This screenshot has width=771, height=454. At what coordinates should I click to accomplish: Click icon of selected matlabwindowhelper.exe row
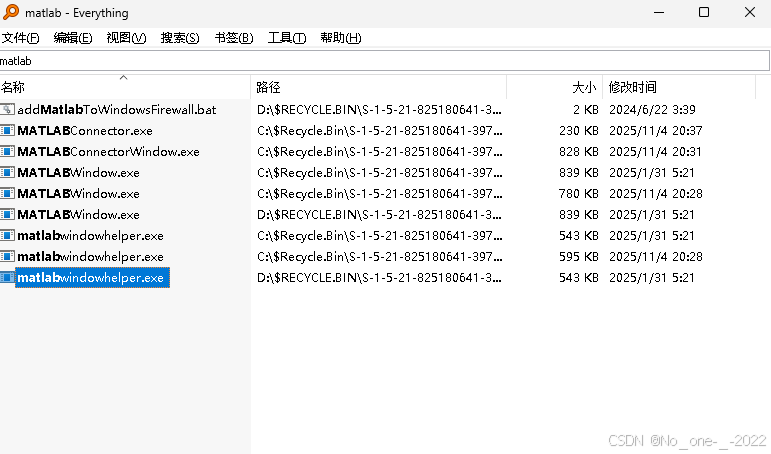[7, 277]
